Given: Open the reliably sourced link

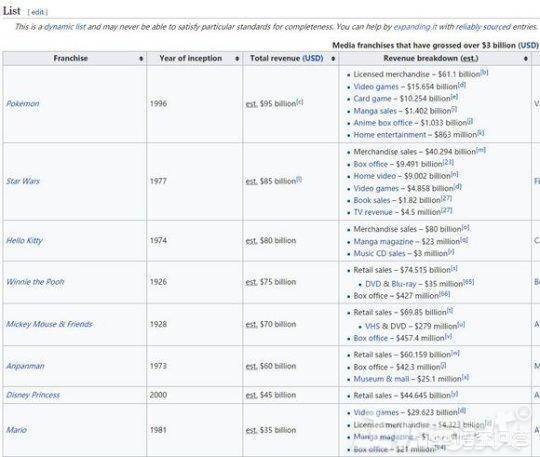Looking at the screenshot, I should point(484,27).
